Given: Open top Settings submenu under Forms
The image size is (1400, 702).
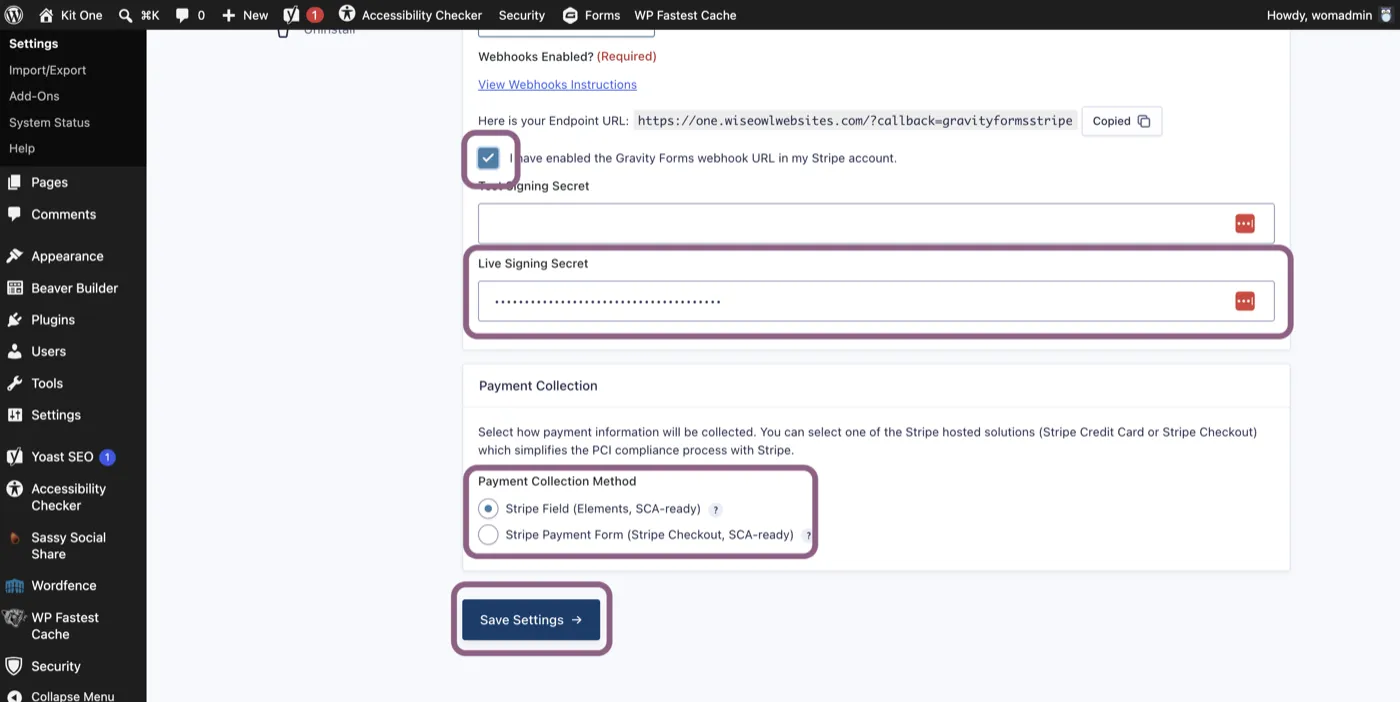Looking at the screenshot, I should [x=34, y=44].
